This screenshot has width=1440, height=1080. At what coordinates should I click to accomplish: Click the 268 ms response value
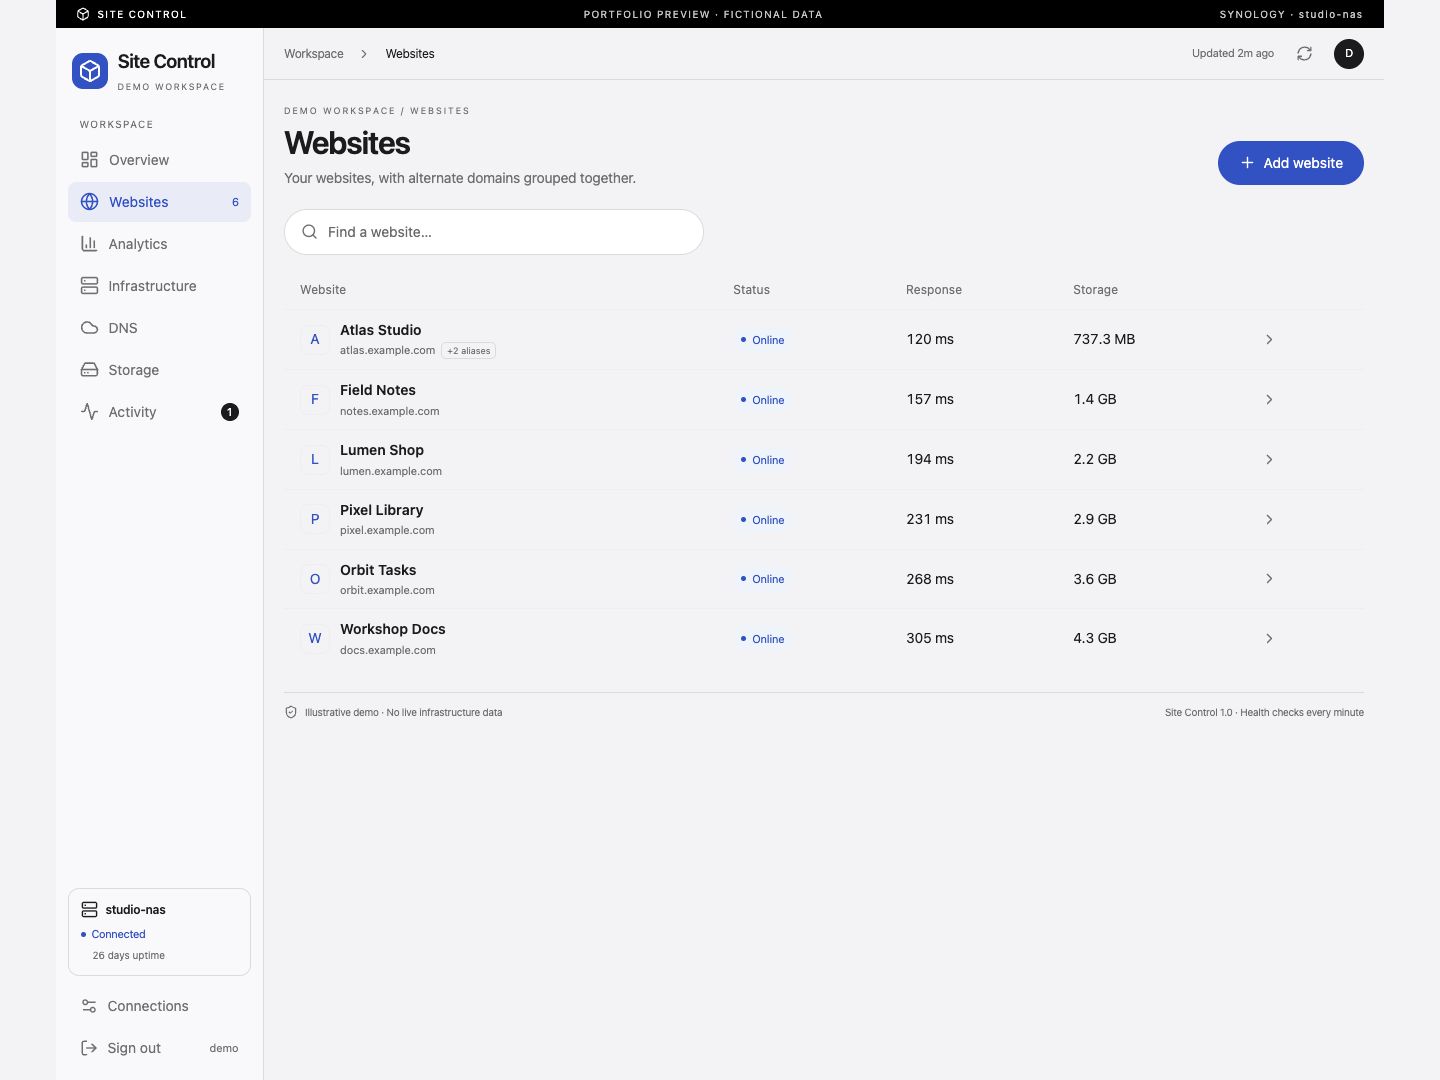click(x=930, y=579)
